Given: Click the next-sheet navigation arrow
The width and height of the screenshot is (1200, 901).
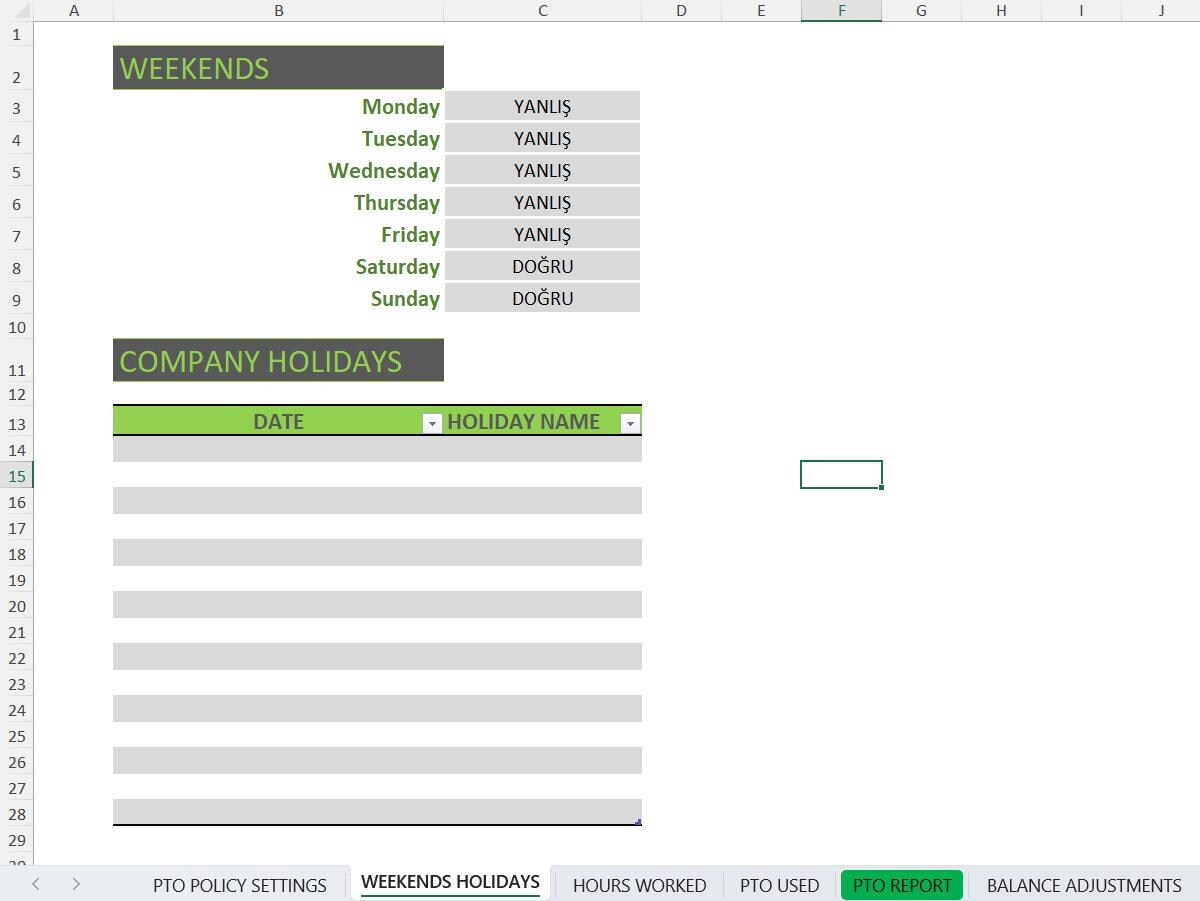Looking at the screenshot, I should (x=76, y=884).
